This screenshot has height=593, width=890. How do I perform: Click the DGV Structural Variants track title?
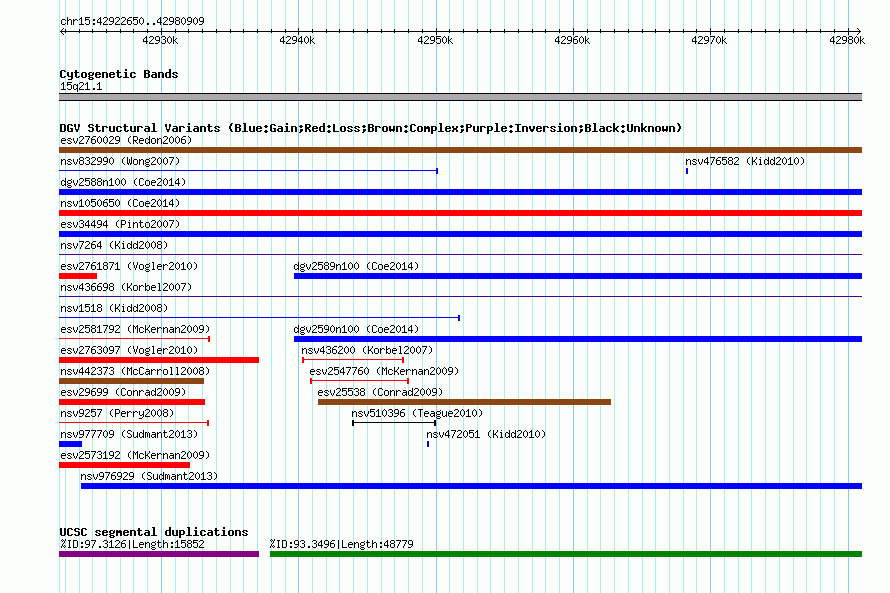(371, 128)
